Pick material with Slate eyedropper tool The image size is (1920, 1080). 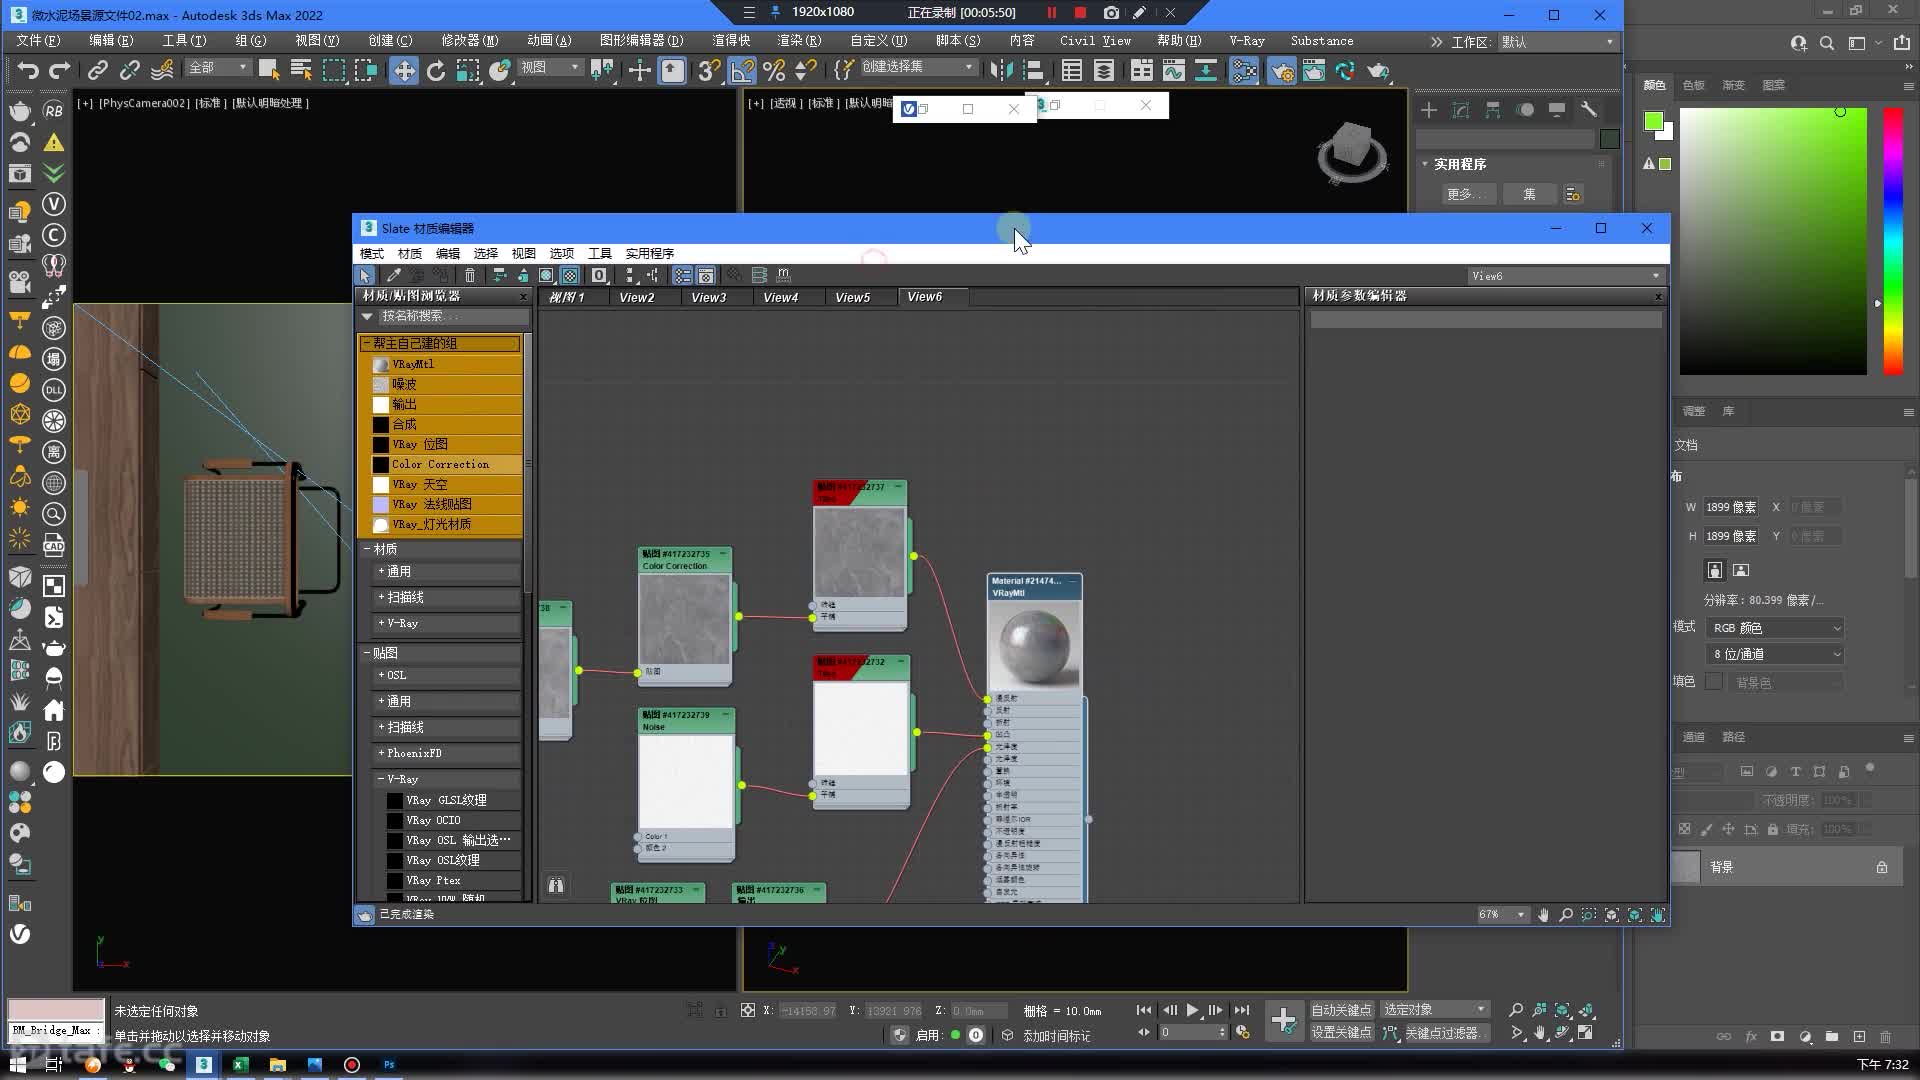(x=393, y=275)
